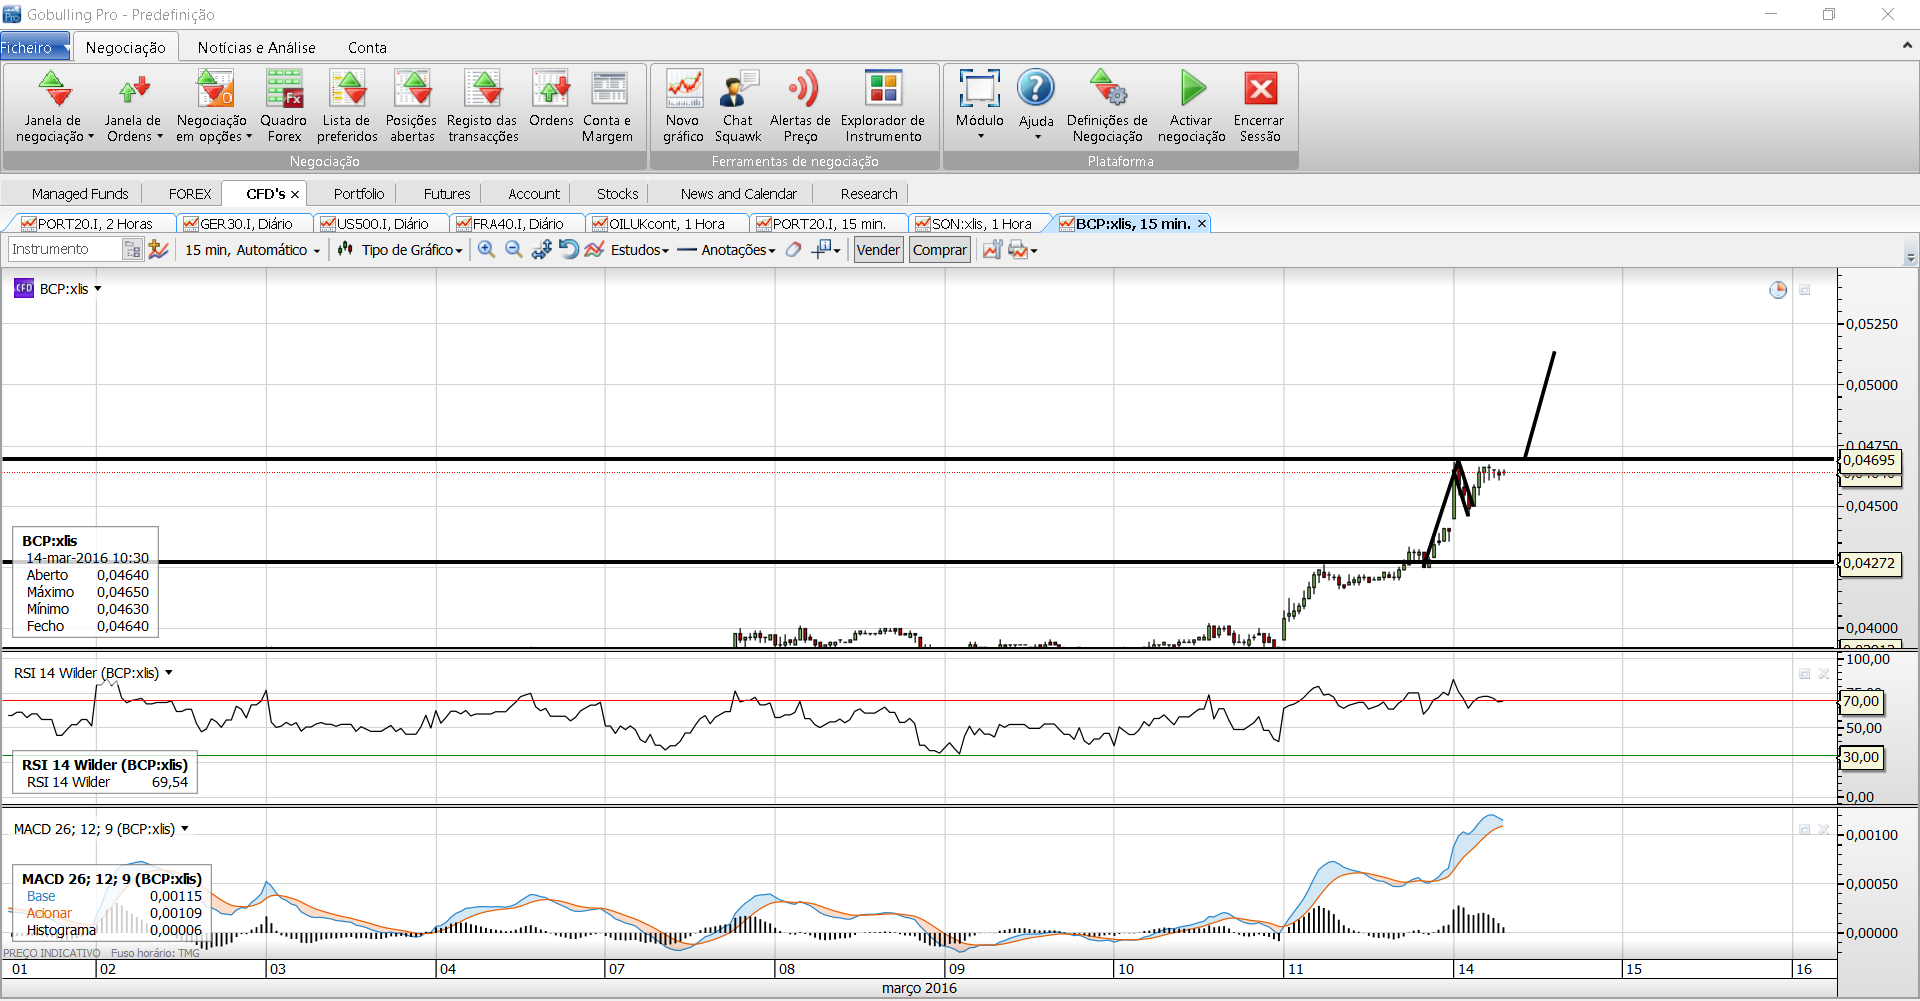Expand the RSI 14 Wilder study menu

click(x=169, y=673)
